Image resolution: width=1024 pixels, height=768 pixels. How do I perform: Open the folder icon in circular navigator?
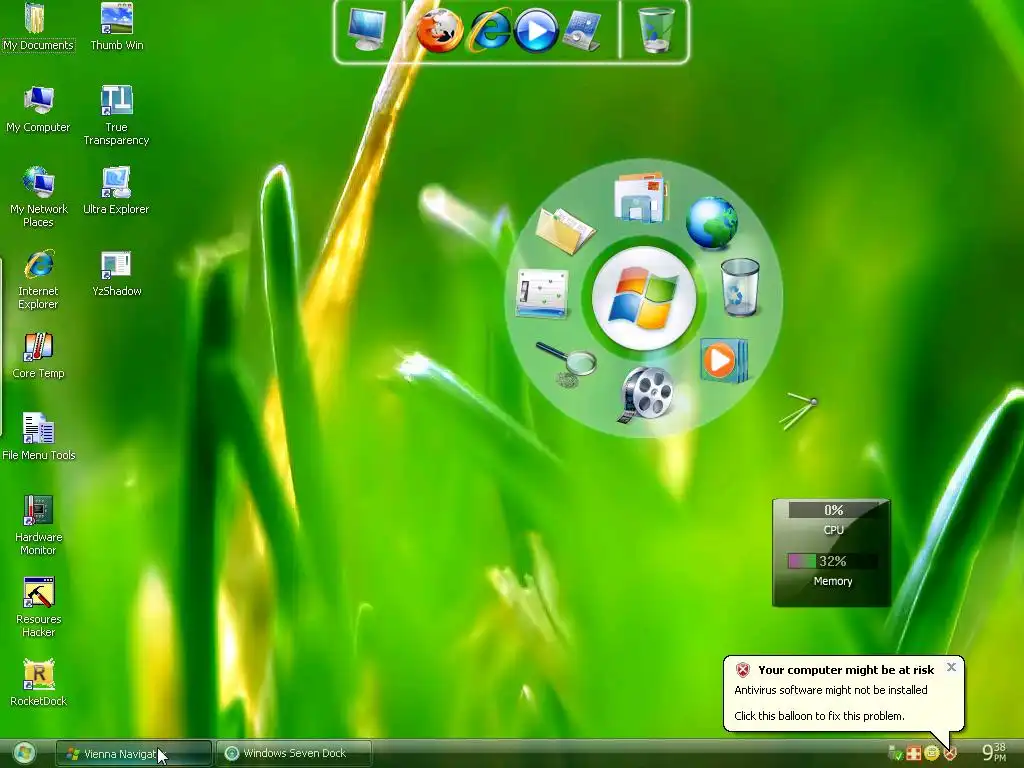coord(565,229)
